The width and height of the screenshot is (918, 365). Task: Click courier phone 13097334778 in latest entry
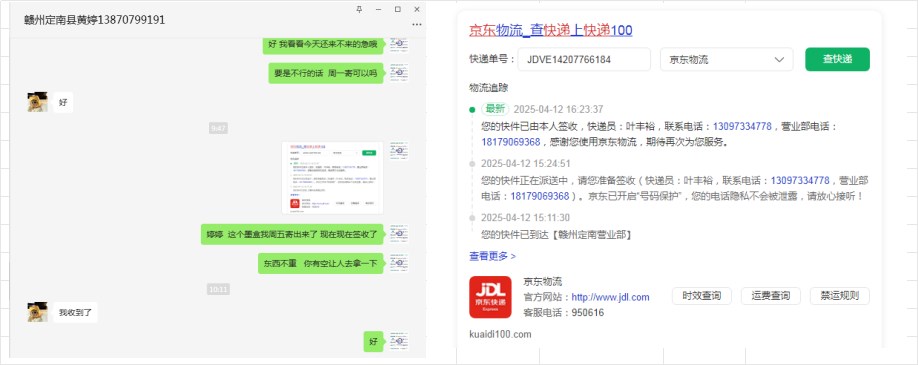point(742,126)
